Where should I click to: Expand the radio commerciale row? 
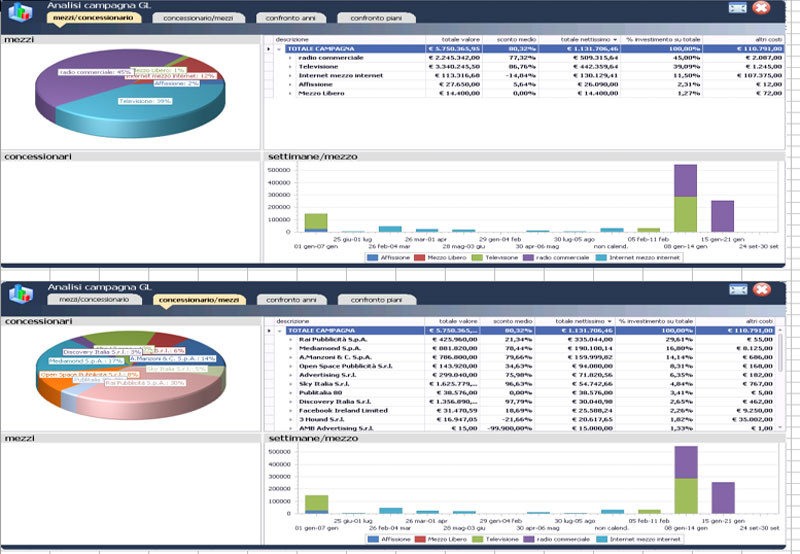pos(290,59)
